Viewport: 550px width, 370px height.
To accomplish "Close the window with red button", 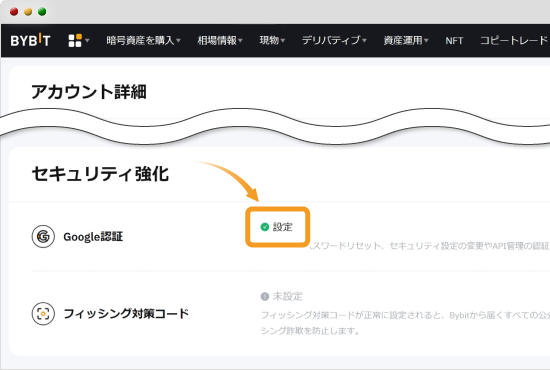I will tap(14, 12).
